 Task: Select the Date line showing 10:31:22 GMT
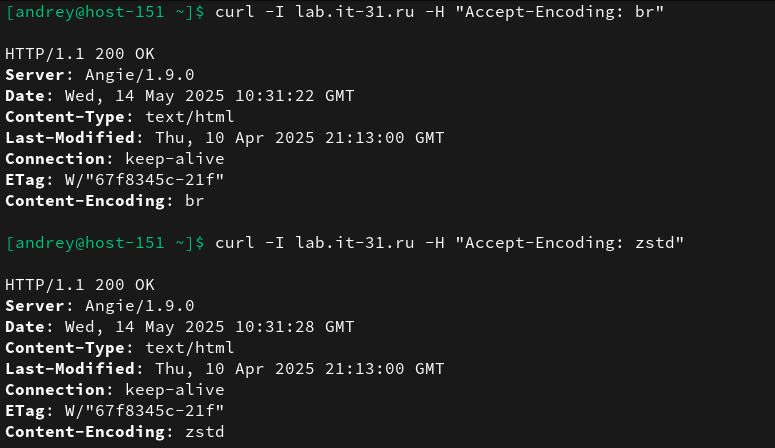(x=180, y=96)
